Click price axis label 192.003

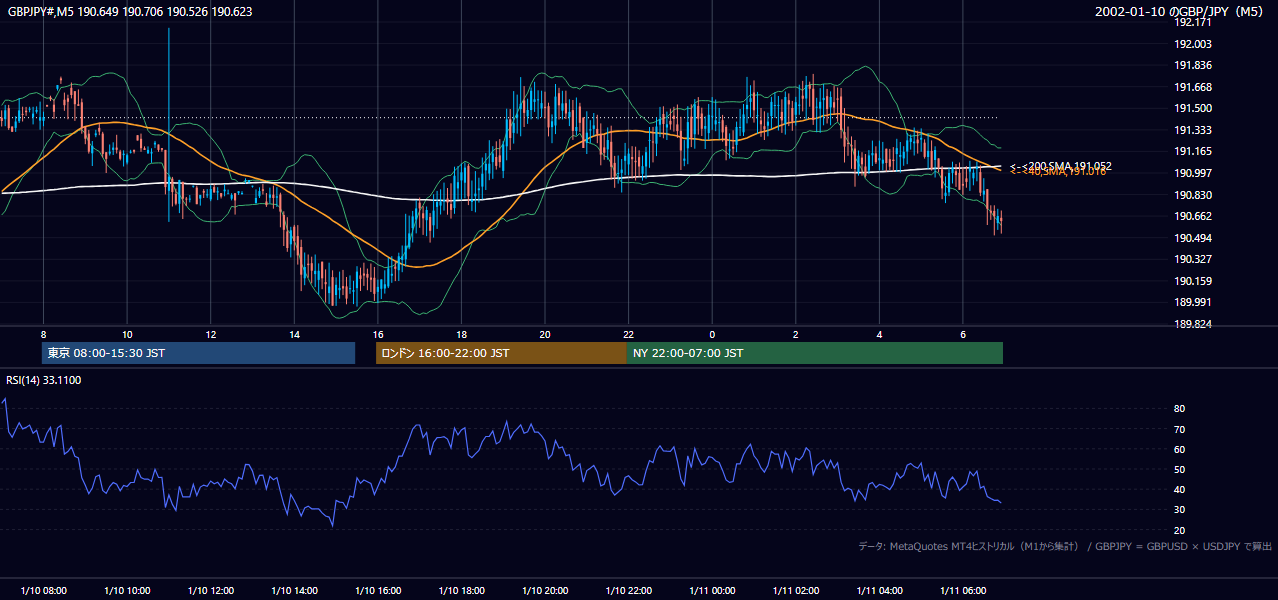[1193, 44]
